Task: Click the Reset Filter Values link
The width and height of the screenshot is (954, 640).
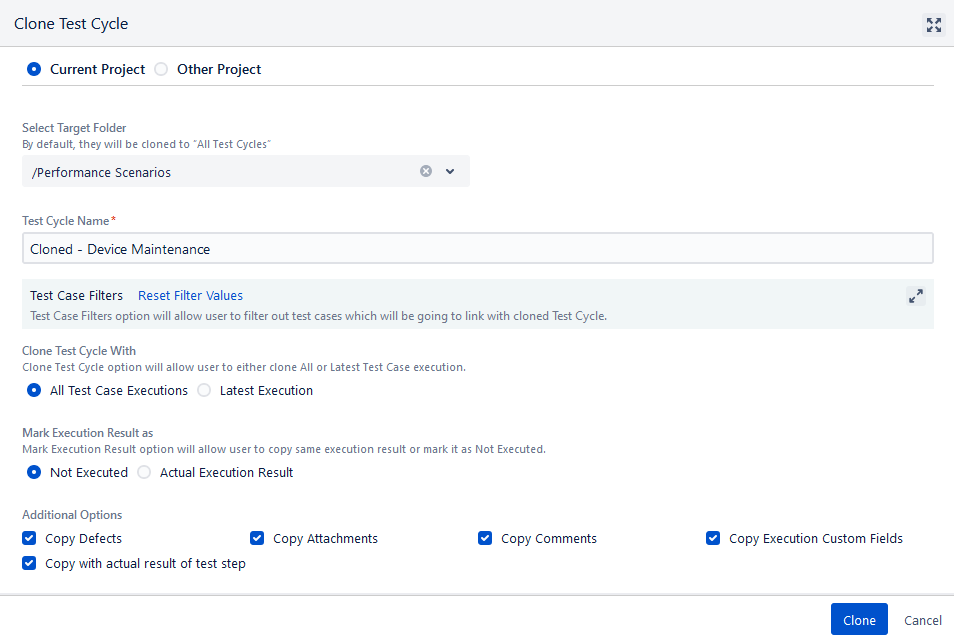Action: tap(190, 295)
